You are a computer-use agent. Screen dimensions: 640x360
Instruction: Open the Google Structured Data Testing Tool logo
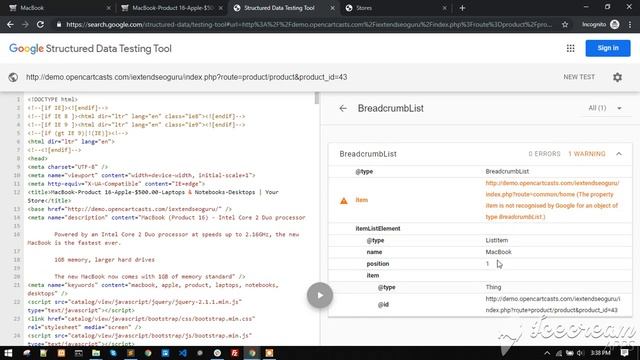click(x=90, y=49)
